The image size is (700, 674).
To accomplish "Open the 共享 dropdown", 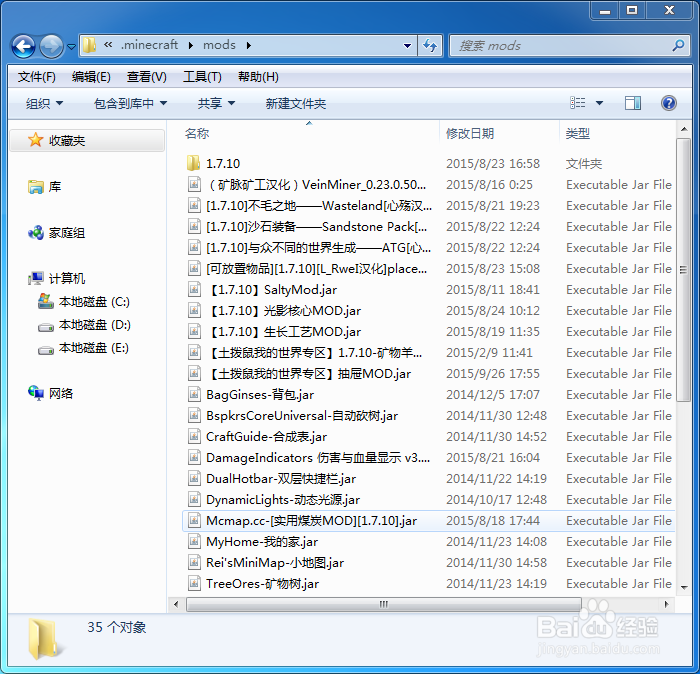I will [216, 104].
